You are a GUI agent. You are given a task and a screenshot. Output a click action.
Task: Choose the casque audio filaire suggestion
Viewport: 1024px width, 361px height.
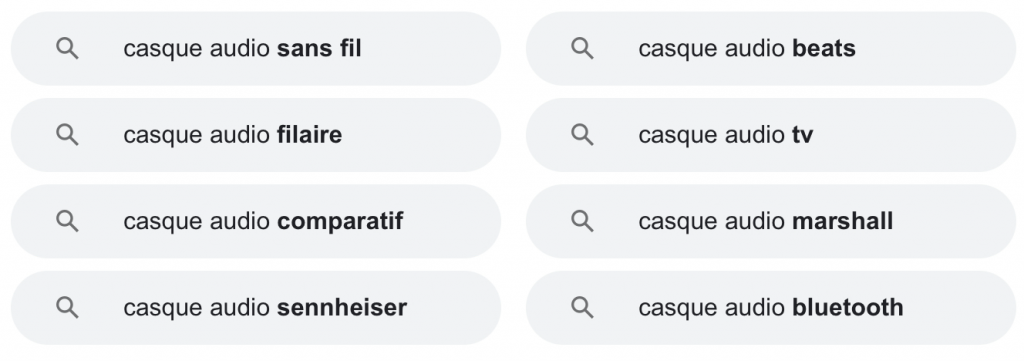(256, 134)
